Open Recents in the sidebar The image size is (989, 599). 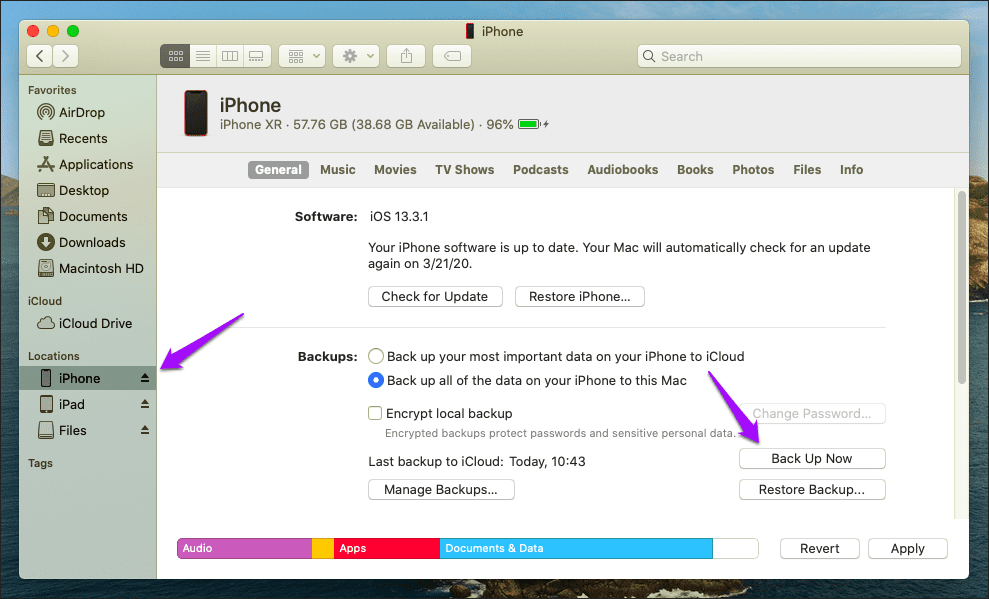point(88,138)
